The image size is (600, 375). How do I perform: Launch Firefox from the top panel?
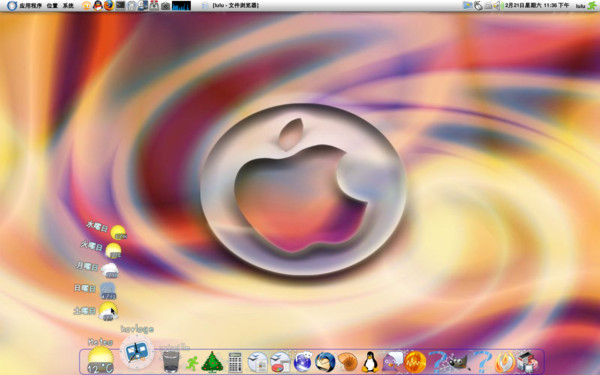coord(109,5)
